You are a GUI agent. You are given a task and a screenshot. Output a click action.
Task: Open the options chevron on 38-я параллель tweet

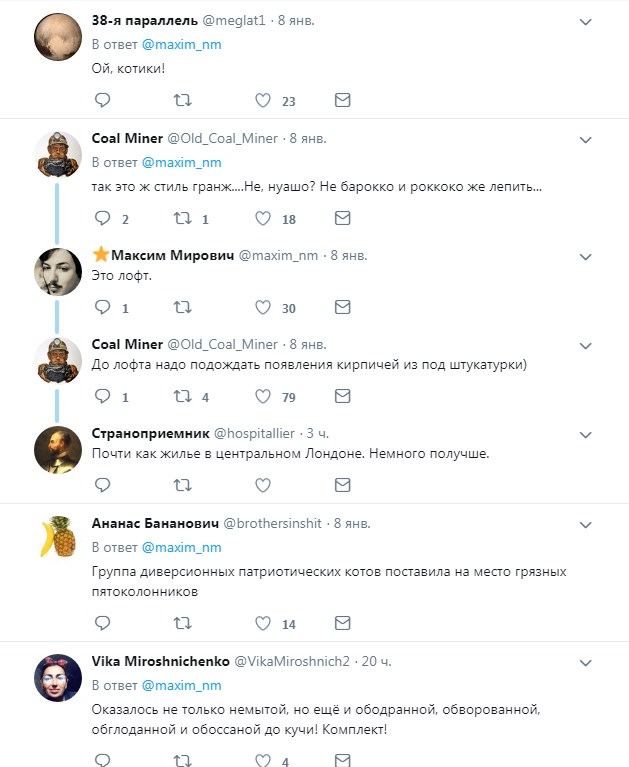[585, 20]
